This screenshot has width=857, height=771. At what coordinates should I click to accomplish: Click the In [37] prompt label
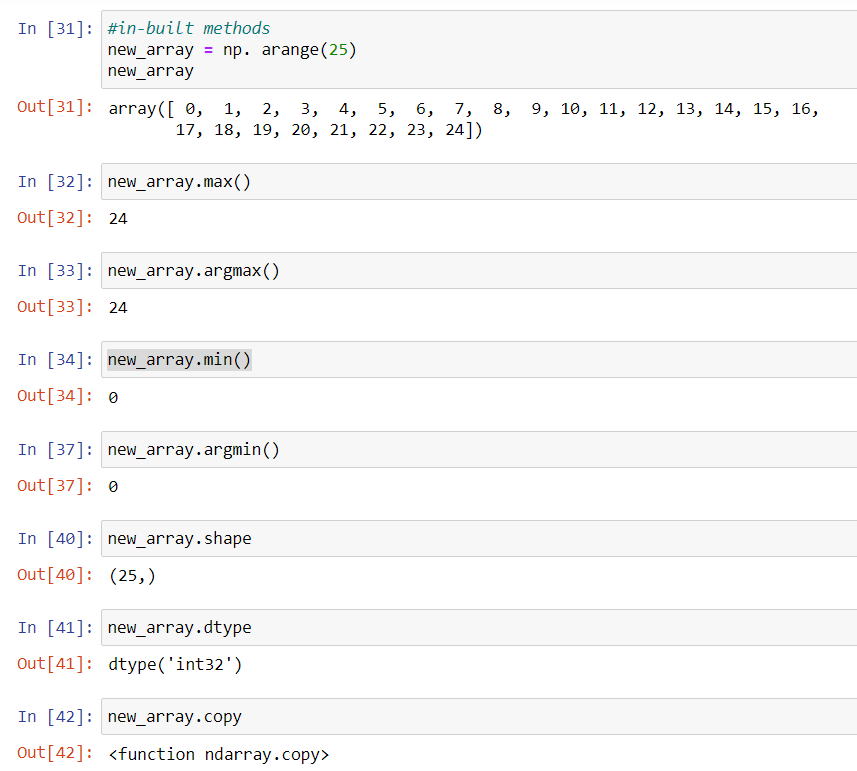[55, 449]
